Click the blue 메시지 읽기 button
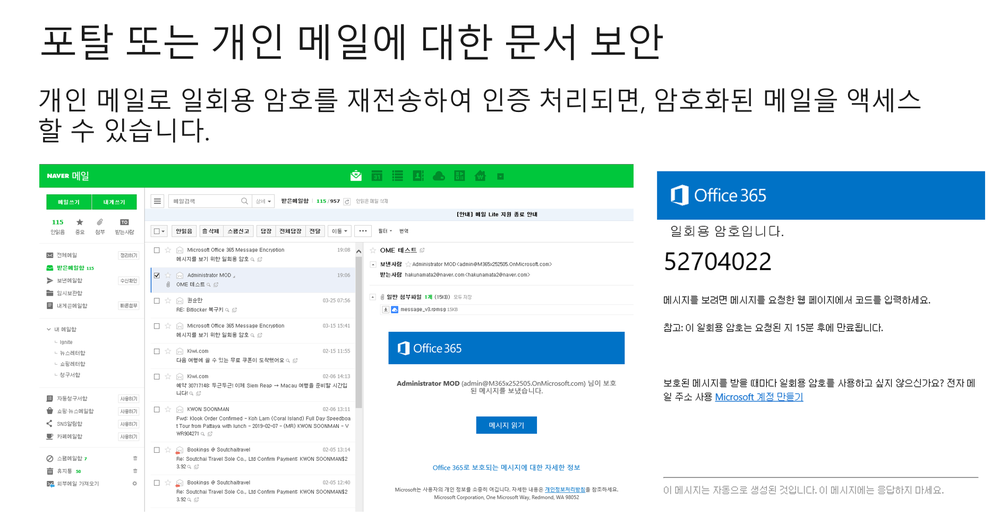 (506, 425)
